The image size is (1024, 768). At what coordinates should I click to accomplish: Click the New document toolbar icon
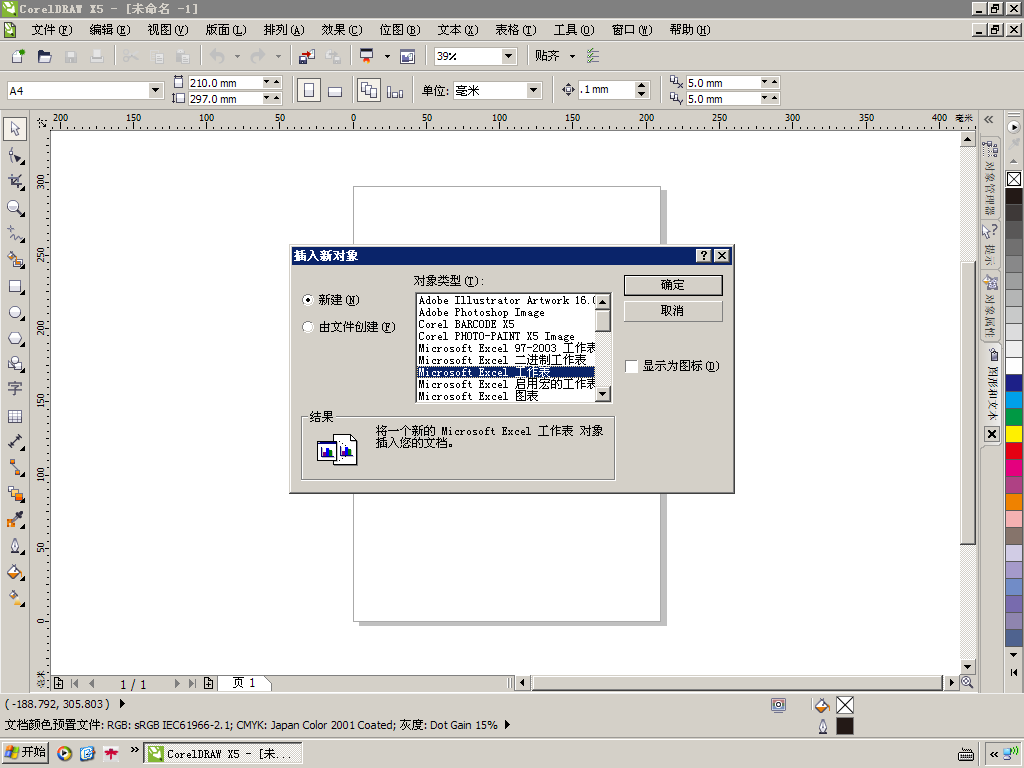[18, 56]
